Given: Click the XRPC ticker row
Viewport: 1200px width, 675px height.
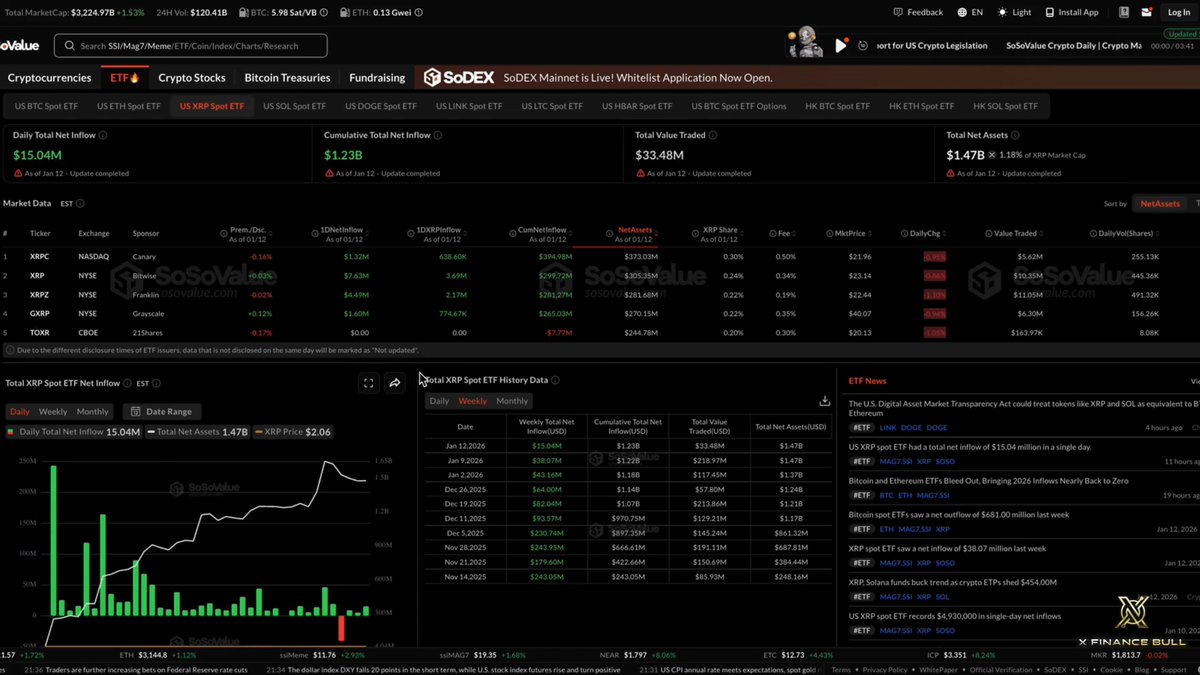Looking at the screenshot, I should tap(600, 256).
